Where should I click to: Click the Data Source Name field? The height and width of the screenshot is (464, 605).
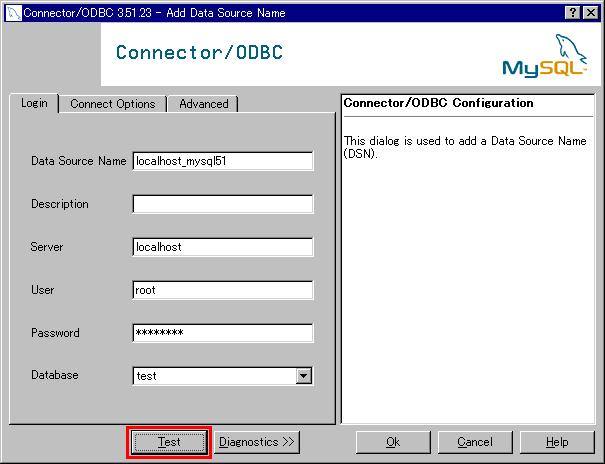point(223,161)
